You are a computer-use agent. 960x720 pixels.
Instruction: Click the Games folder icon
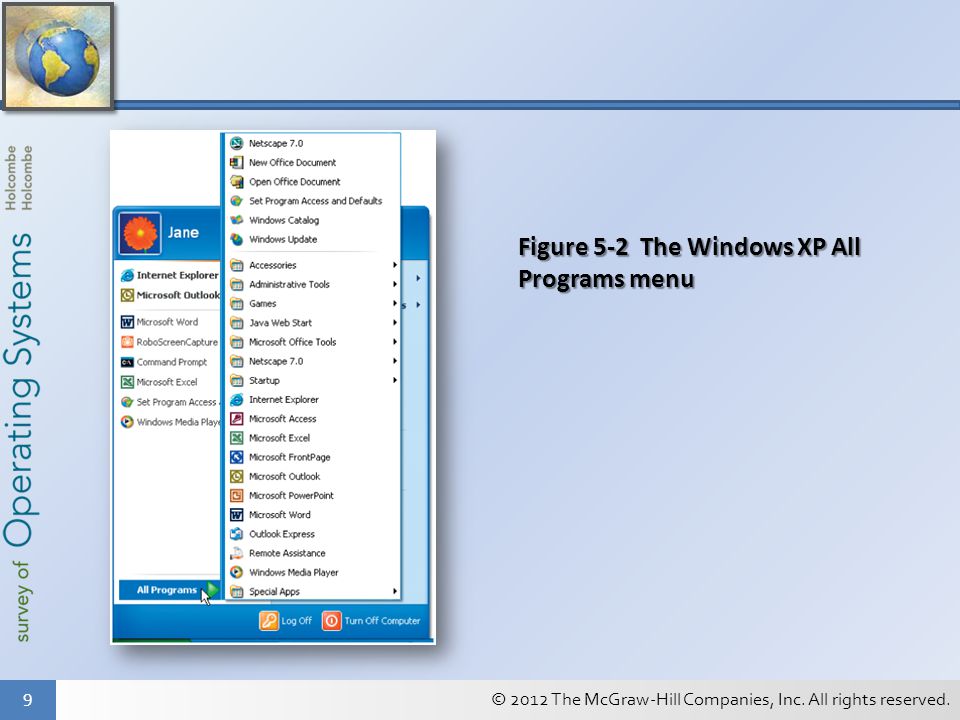tap(236, 304)
